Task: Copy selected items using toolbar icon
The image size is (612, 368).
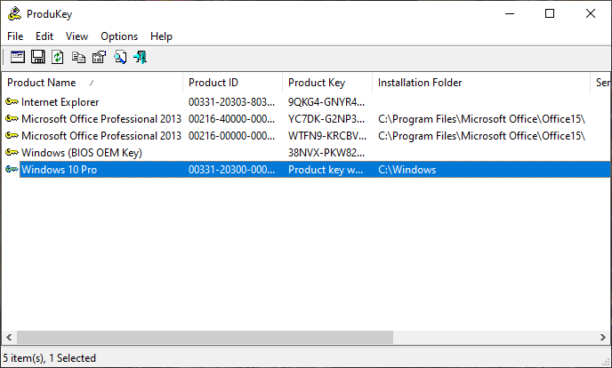Action: (78, 57)
